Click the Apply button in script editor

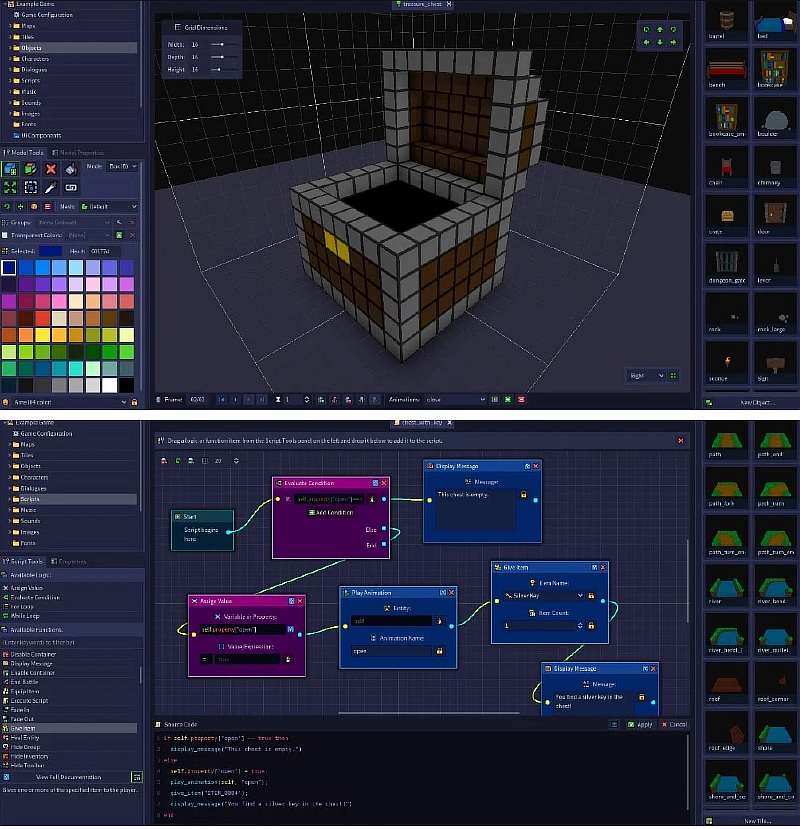tap(642, 724)
